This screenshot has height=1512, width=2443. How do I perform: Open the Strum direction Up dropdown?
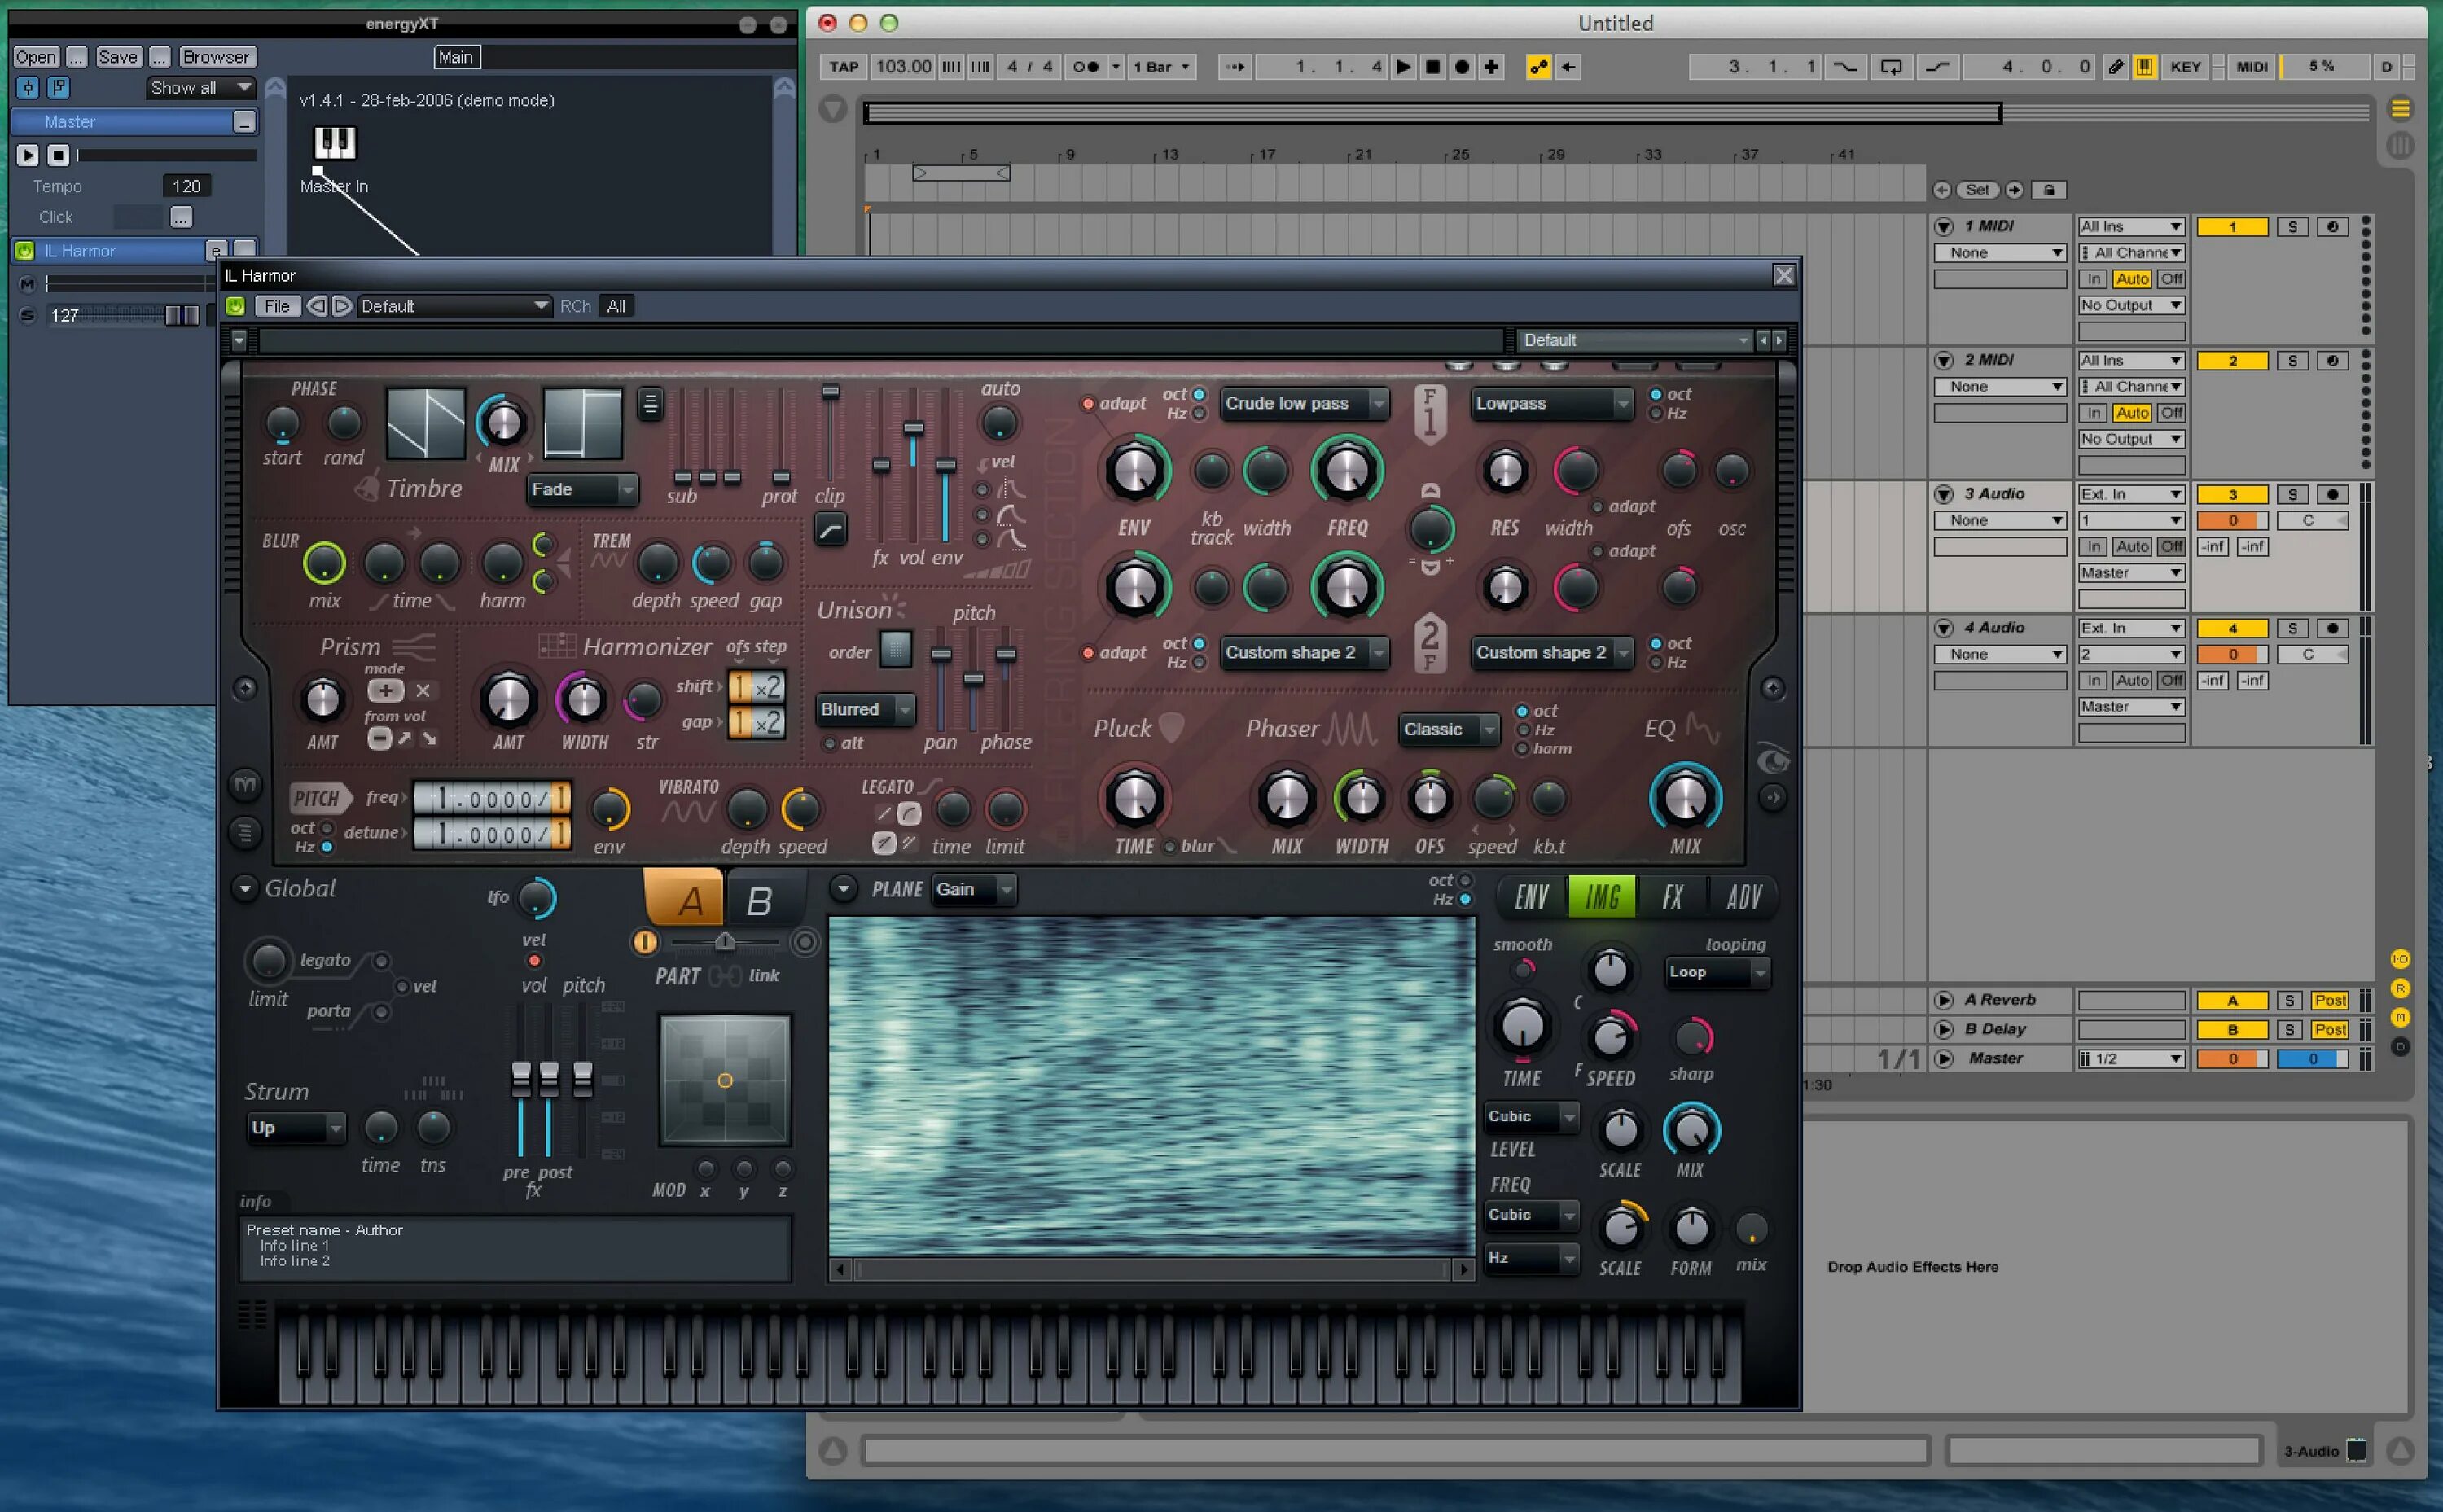click(295, 1128)
